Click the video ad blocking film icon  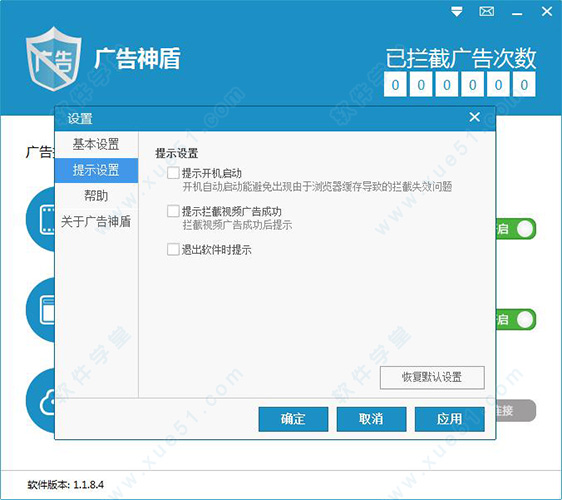41,219
